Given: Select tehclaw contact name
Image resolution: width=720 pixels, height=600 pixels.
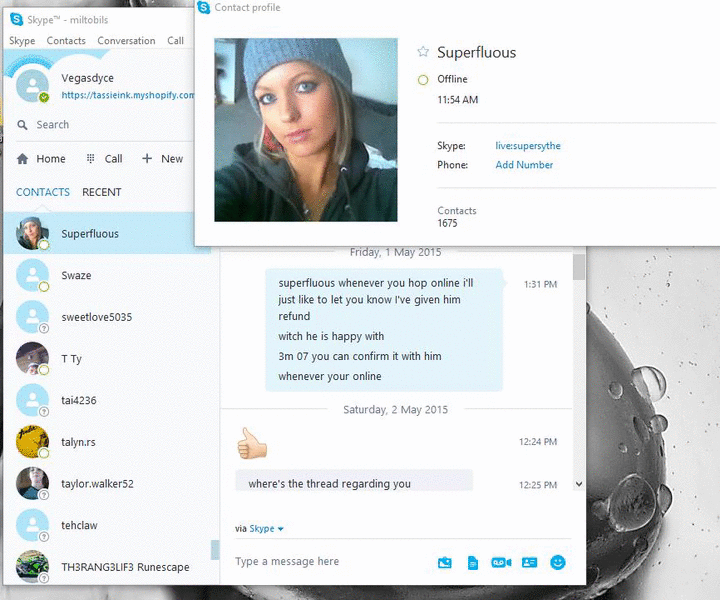Looking at the screenshot, I should [x=79, y=525].
